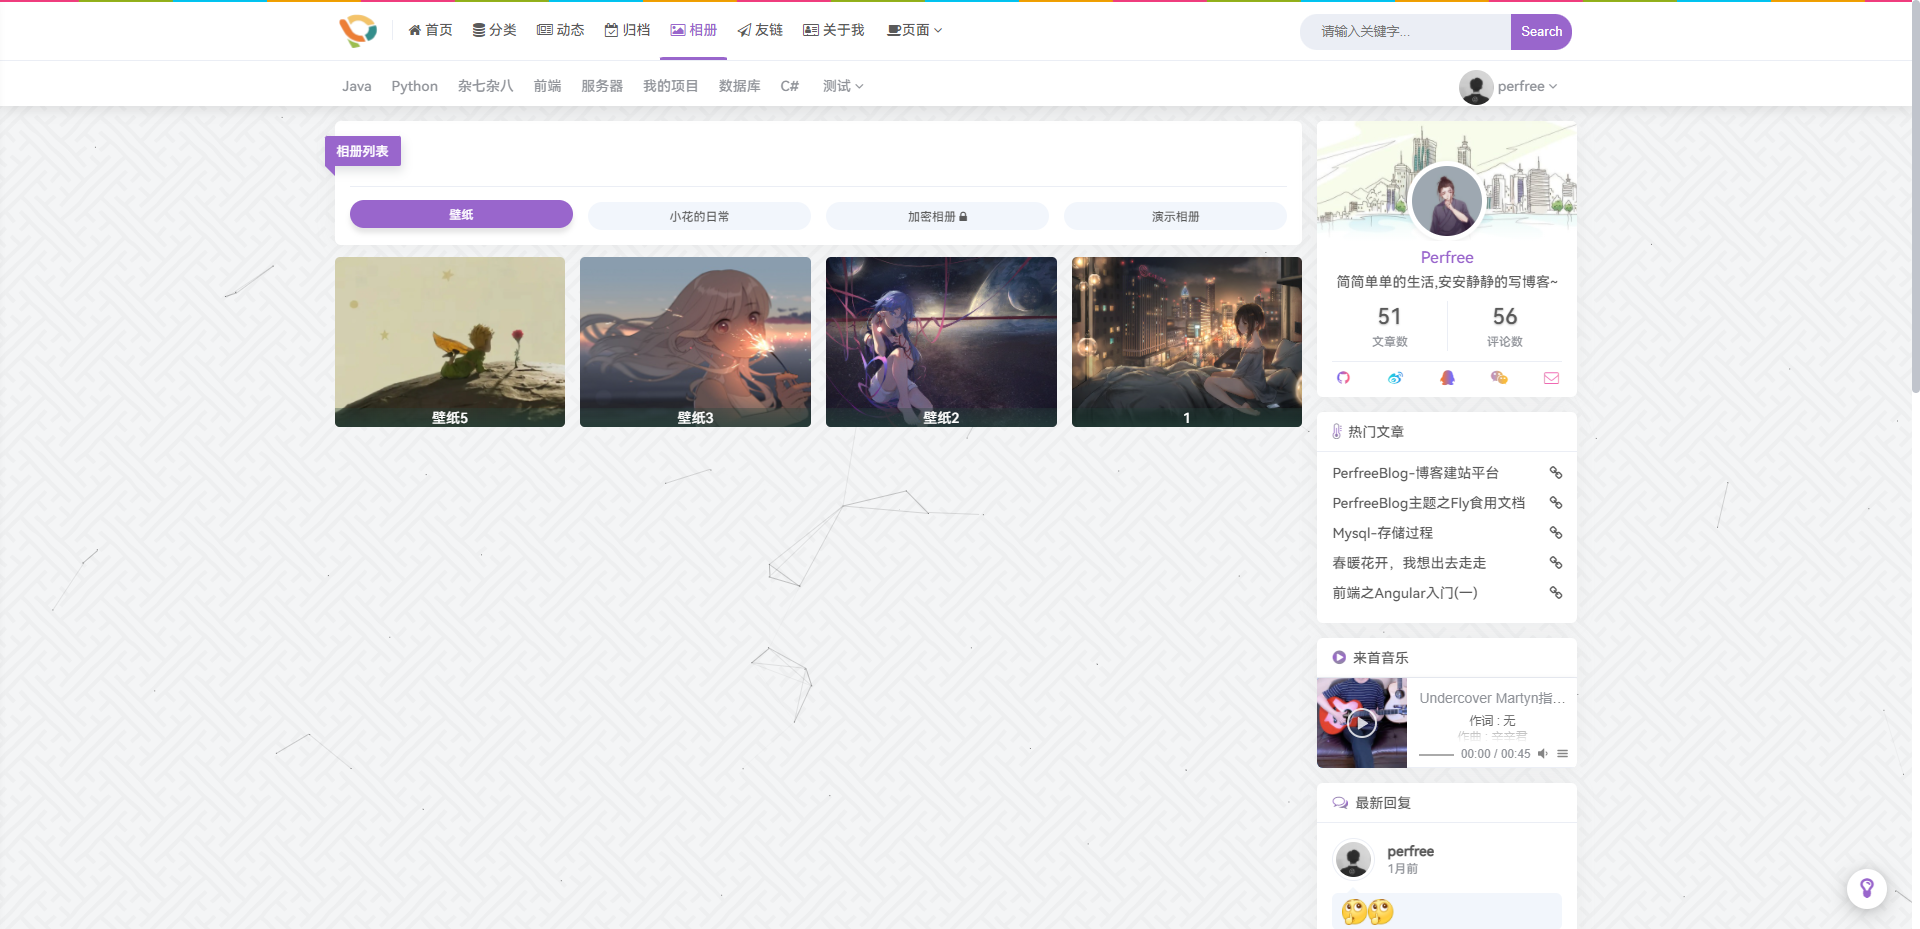Expand the 测试 category dropdown
1920x929 pixels.
point(842,86)
